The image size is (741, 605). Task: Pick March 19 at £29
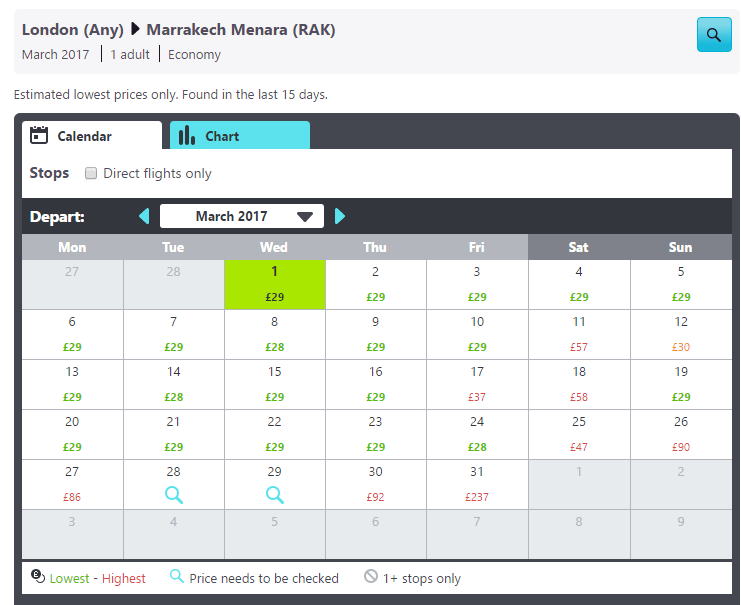(681, 385)
